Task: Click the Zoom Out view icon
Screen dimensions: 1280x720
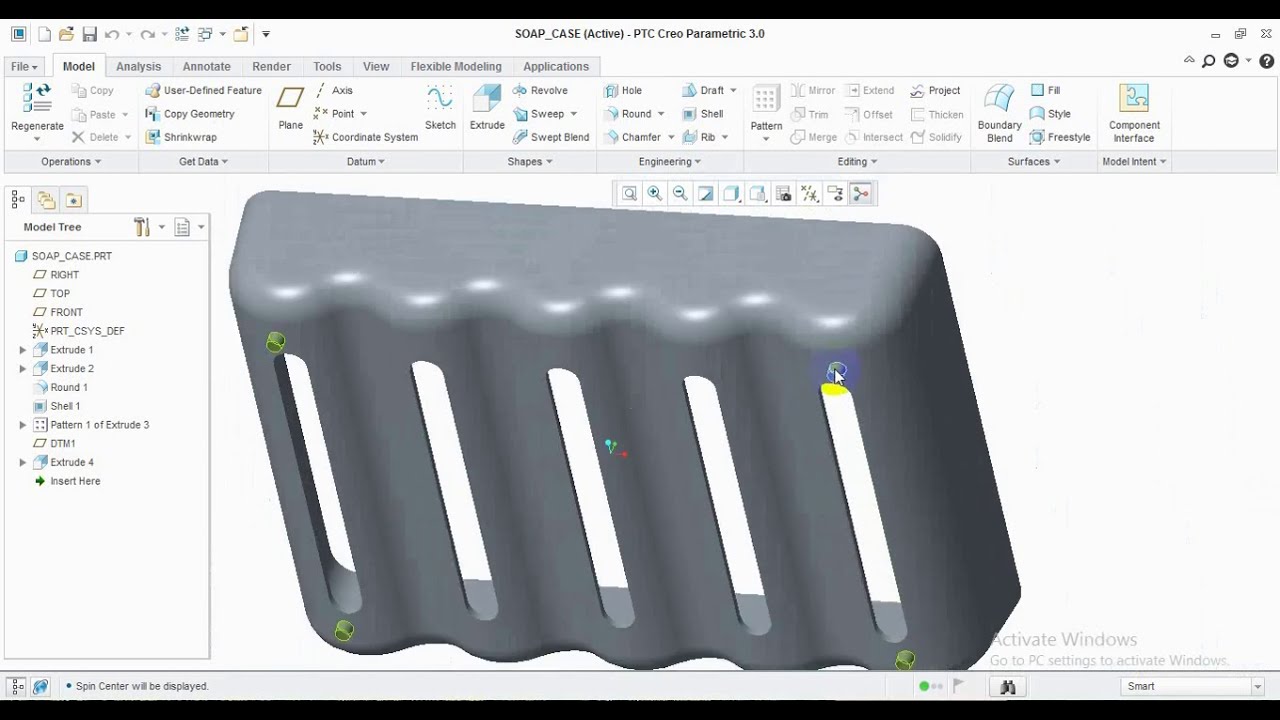Action: point(680,194)
